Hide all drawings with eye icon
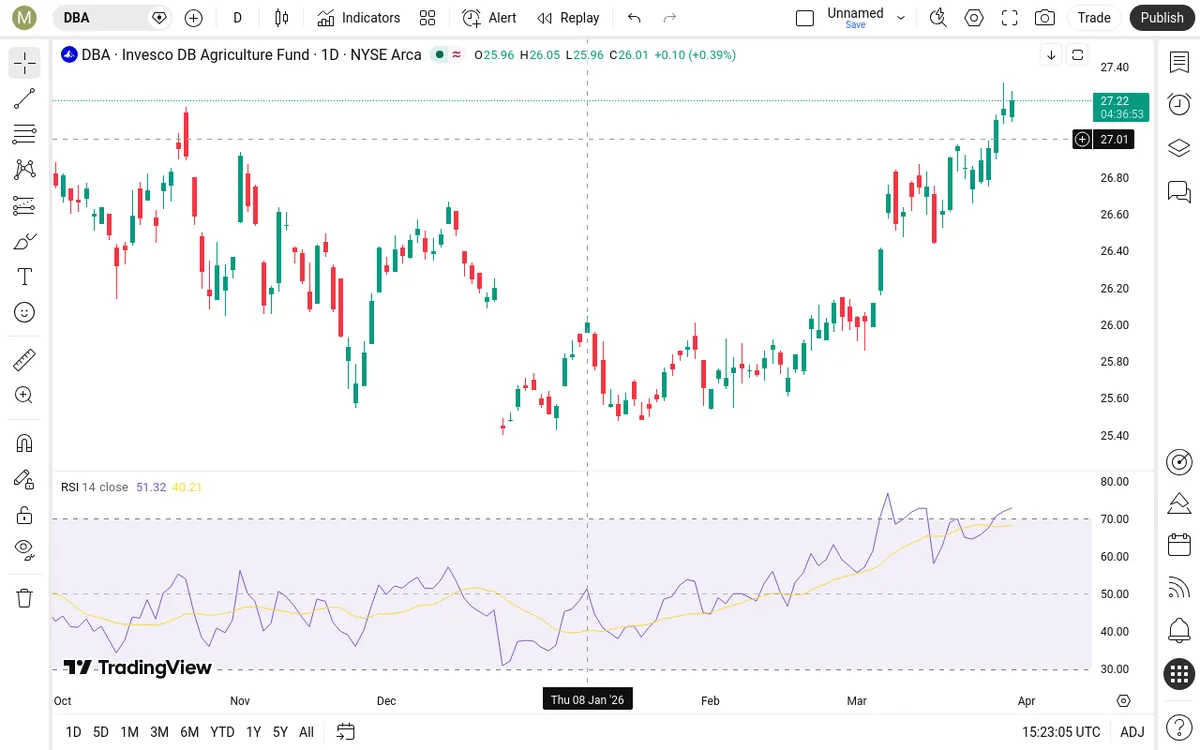Image resolution: width=1200 pixels, height=750 pixels. pos(25,550)
